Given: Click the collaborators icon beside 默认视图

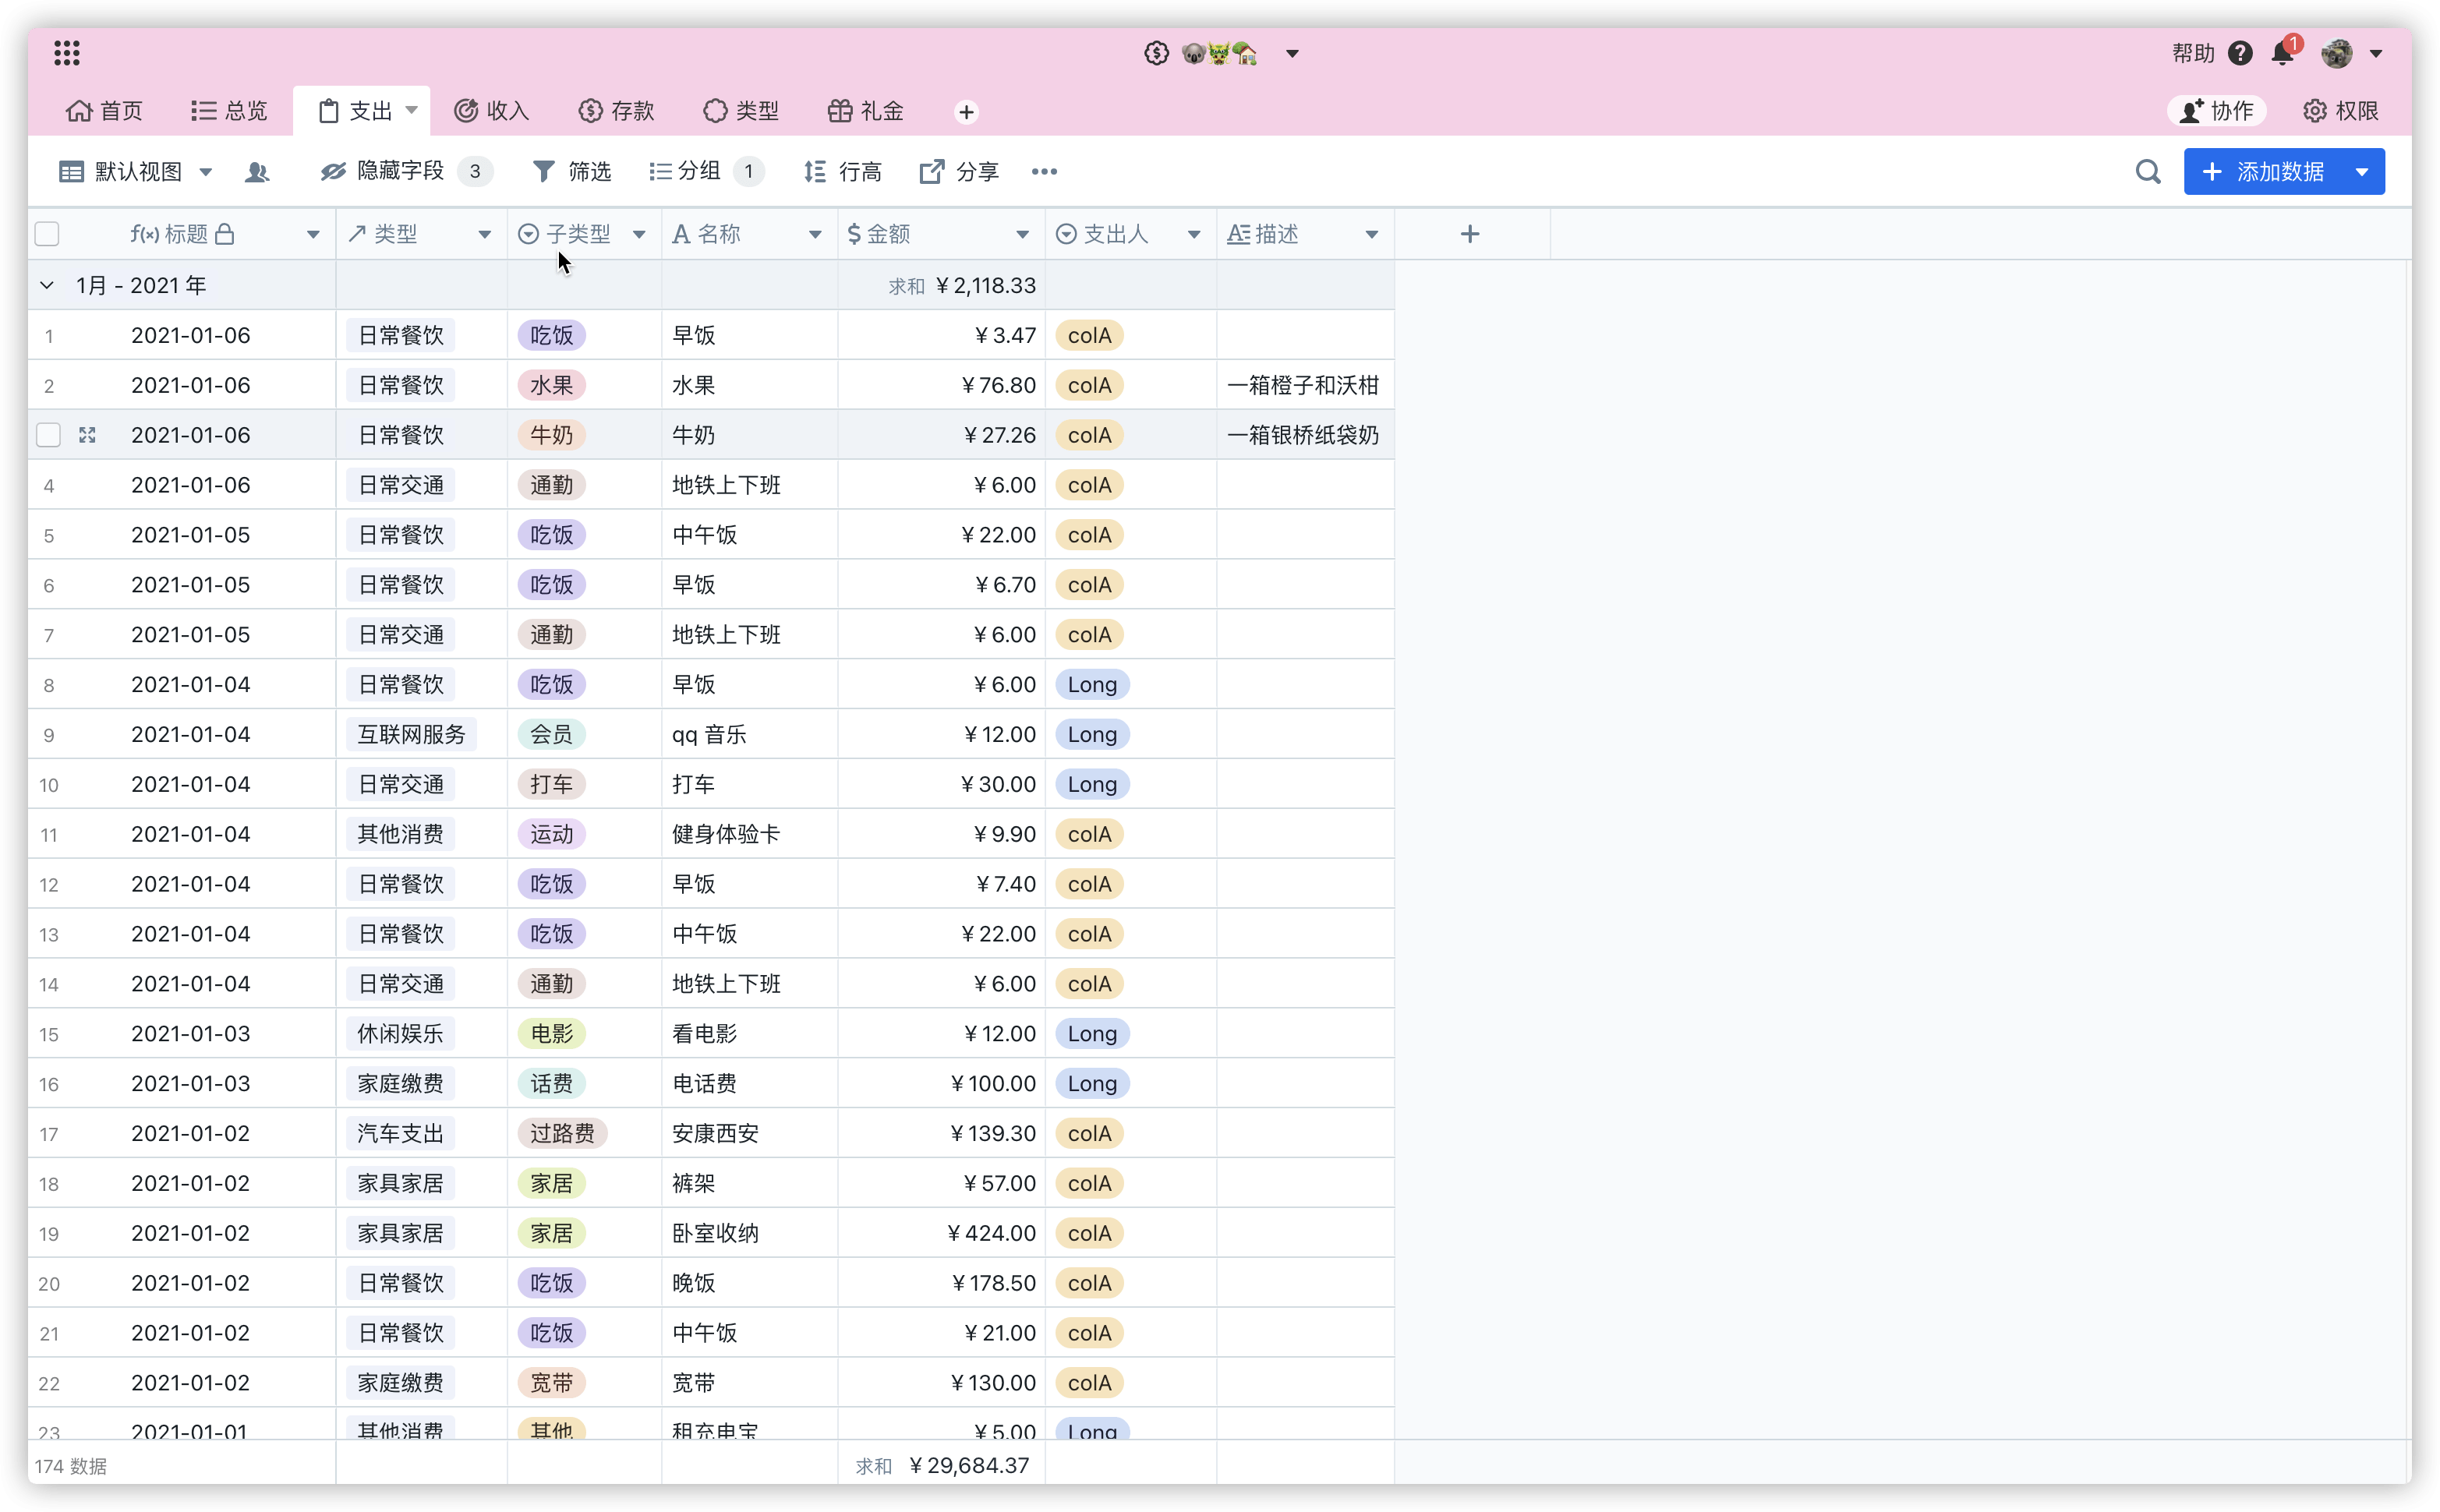Looking at the screenshot, I should click(258, 171).
